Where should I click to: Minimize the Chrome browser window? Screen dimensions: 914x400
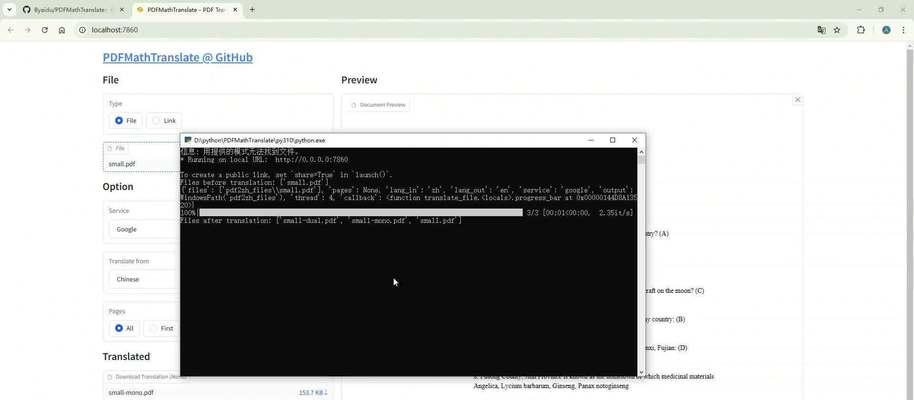pos(859,10)
